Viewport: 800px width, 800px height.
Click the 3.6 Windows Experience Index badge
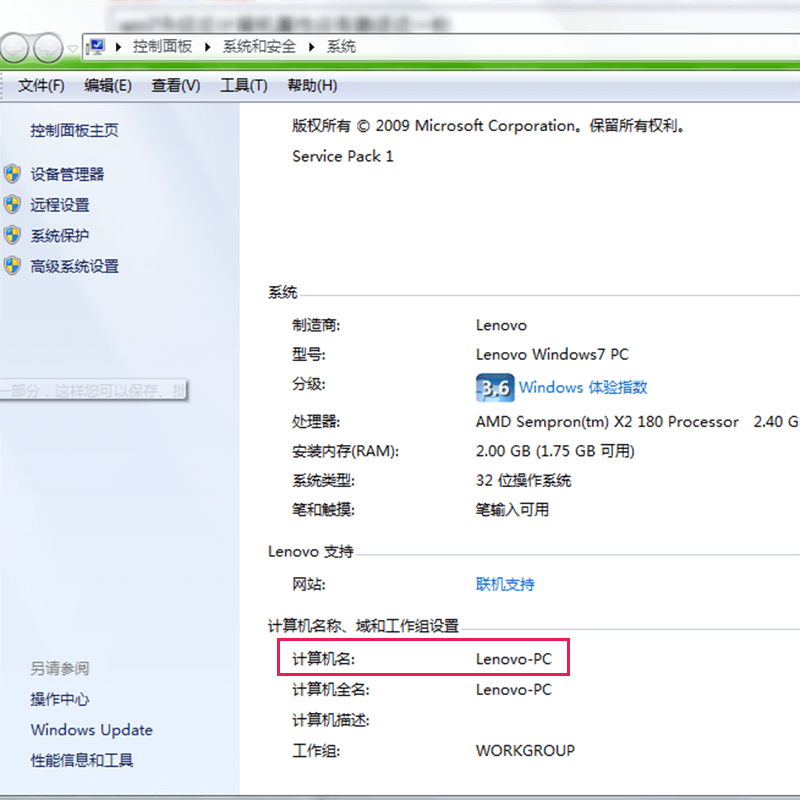[494, 387]
